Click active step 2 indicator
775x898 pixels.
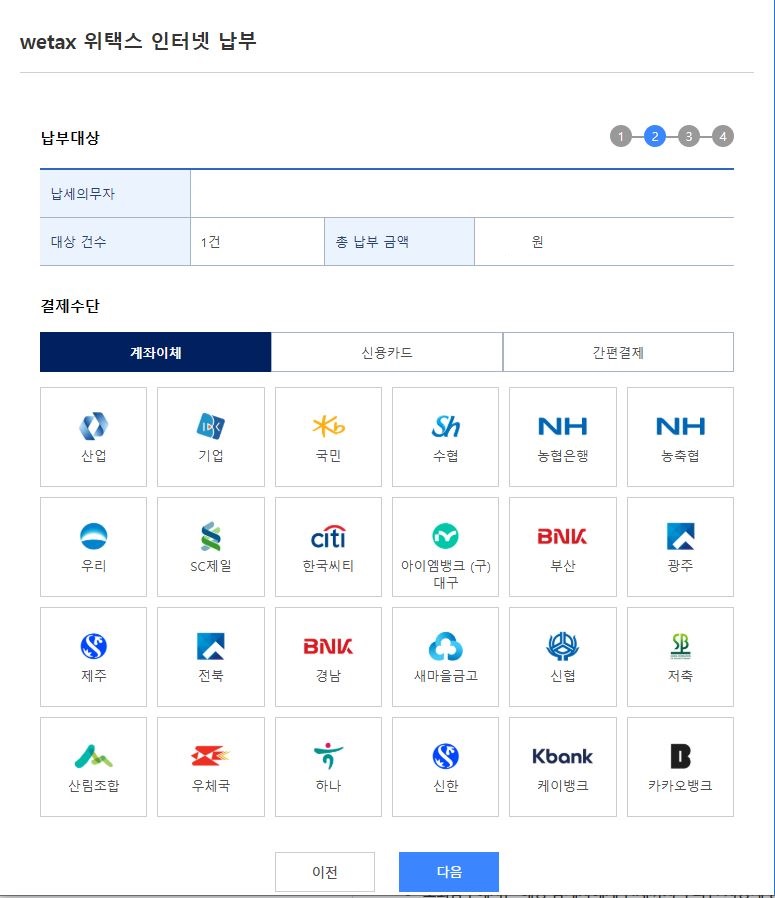coord(655,136)
